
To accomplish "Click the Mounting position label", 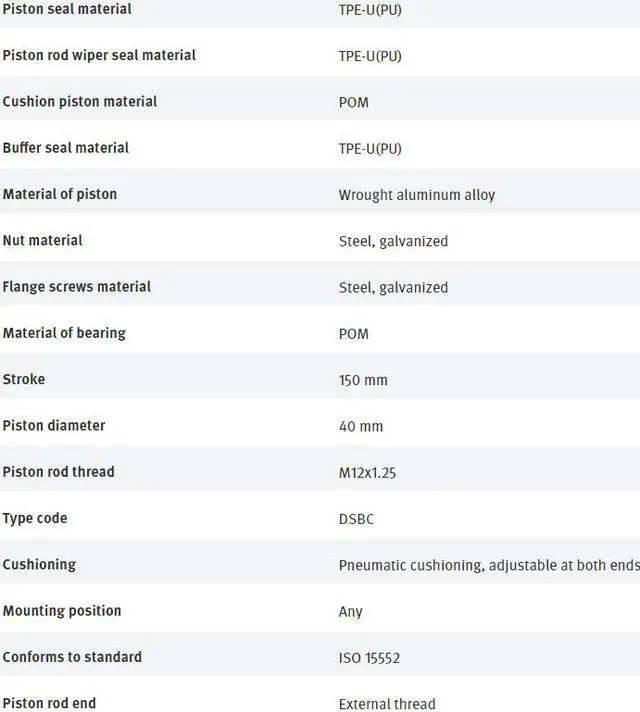I will click(62, 610).
